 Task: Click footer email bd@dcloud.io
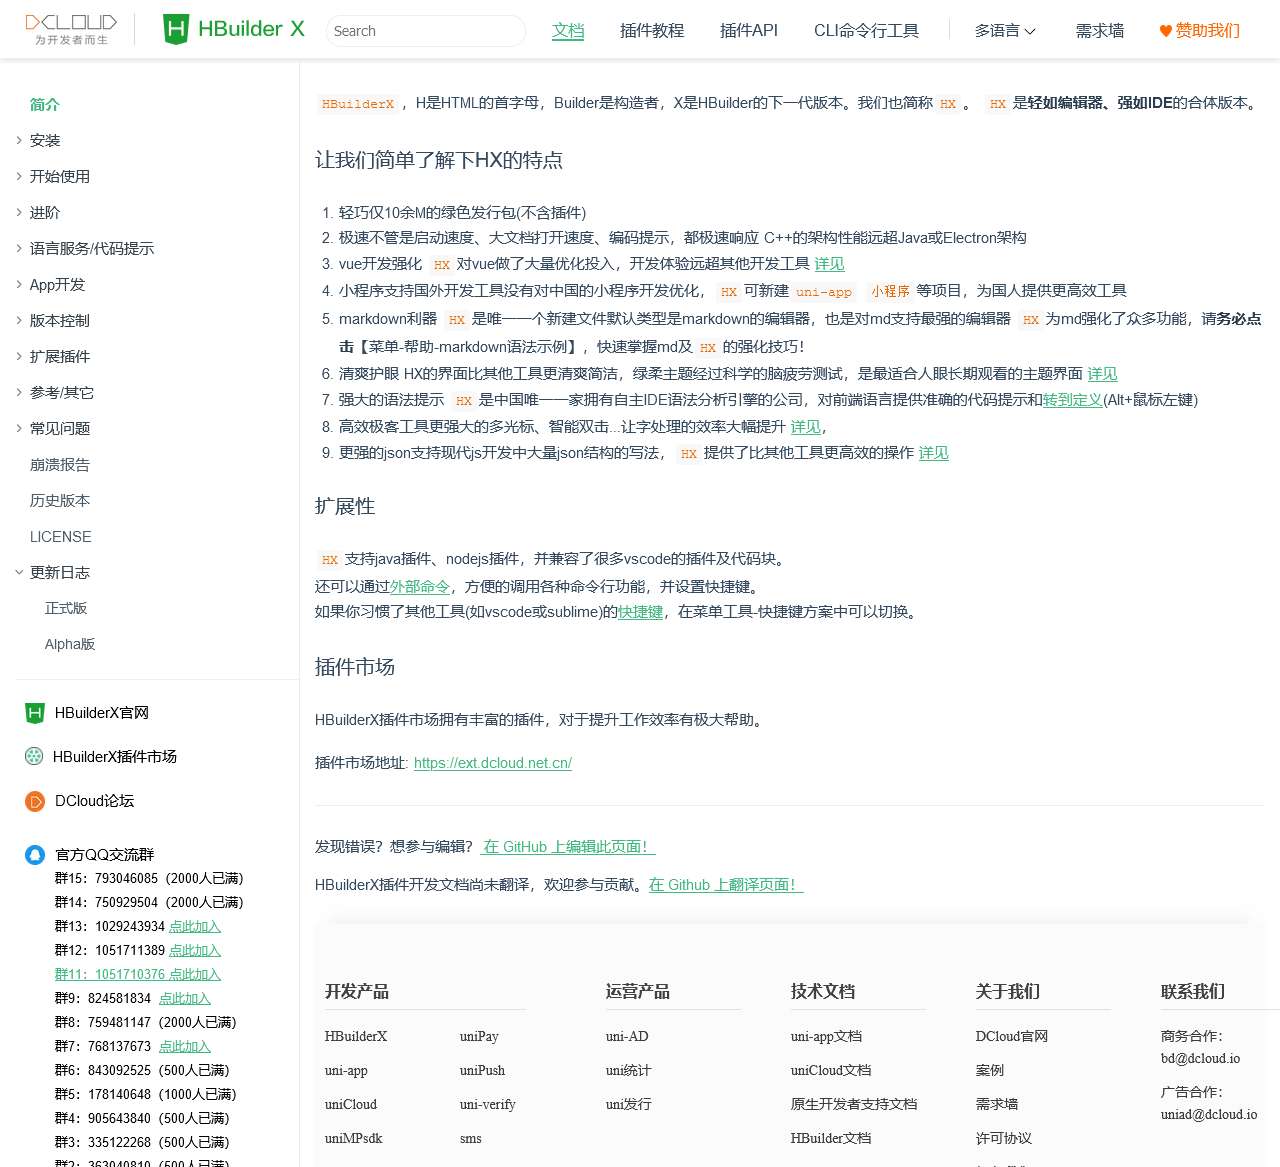pyautogui.click(x=1200, y=1059)
